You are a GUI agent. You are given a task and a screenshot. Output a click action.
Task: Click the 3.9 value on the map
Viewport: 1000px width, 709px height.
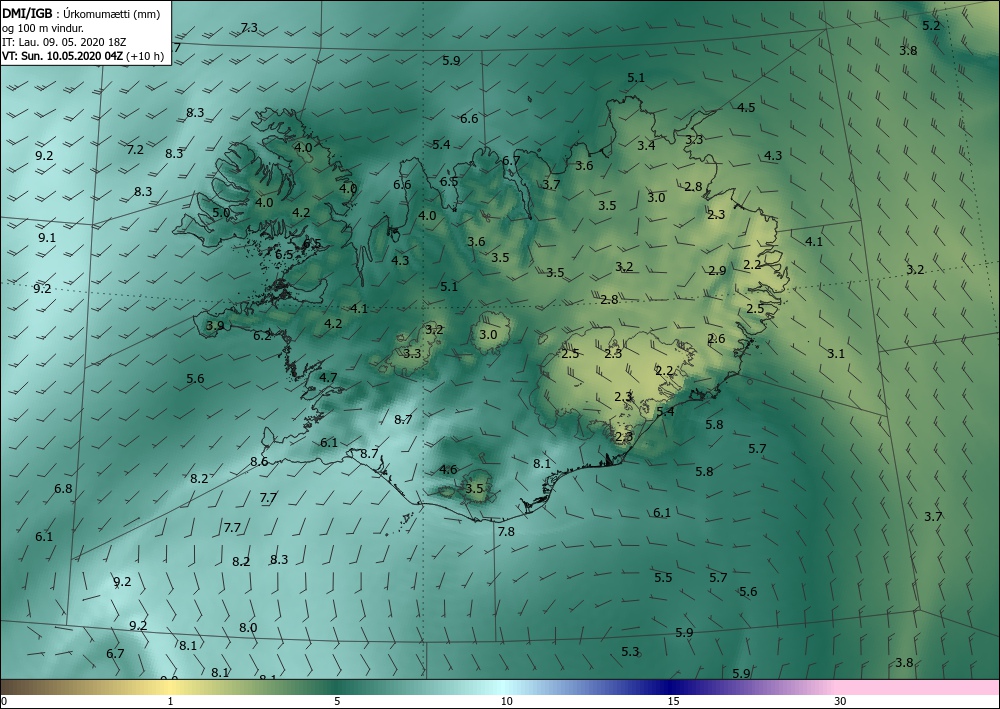[215, 326]
